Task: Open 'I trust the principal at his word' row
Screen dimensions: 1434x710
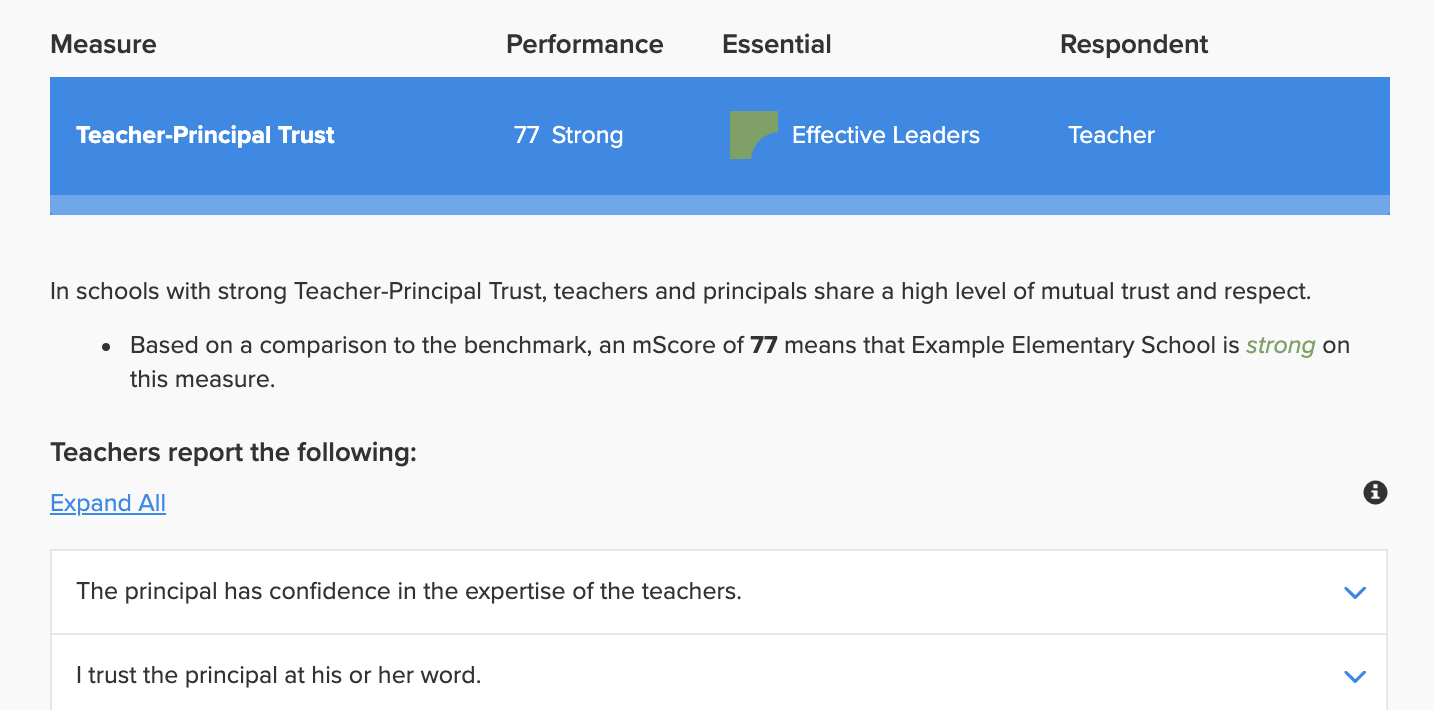Action: coord(719,676)
